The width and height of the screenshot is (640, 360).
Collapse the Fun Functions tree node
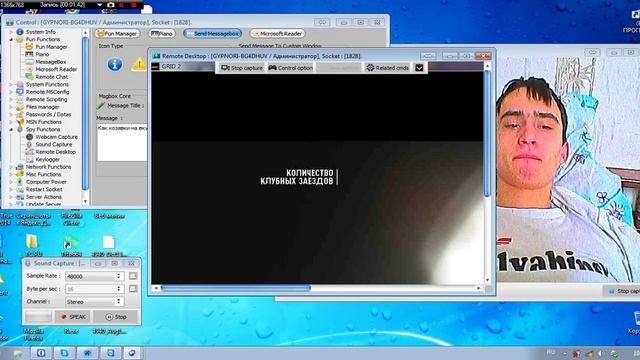[11, 40]
